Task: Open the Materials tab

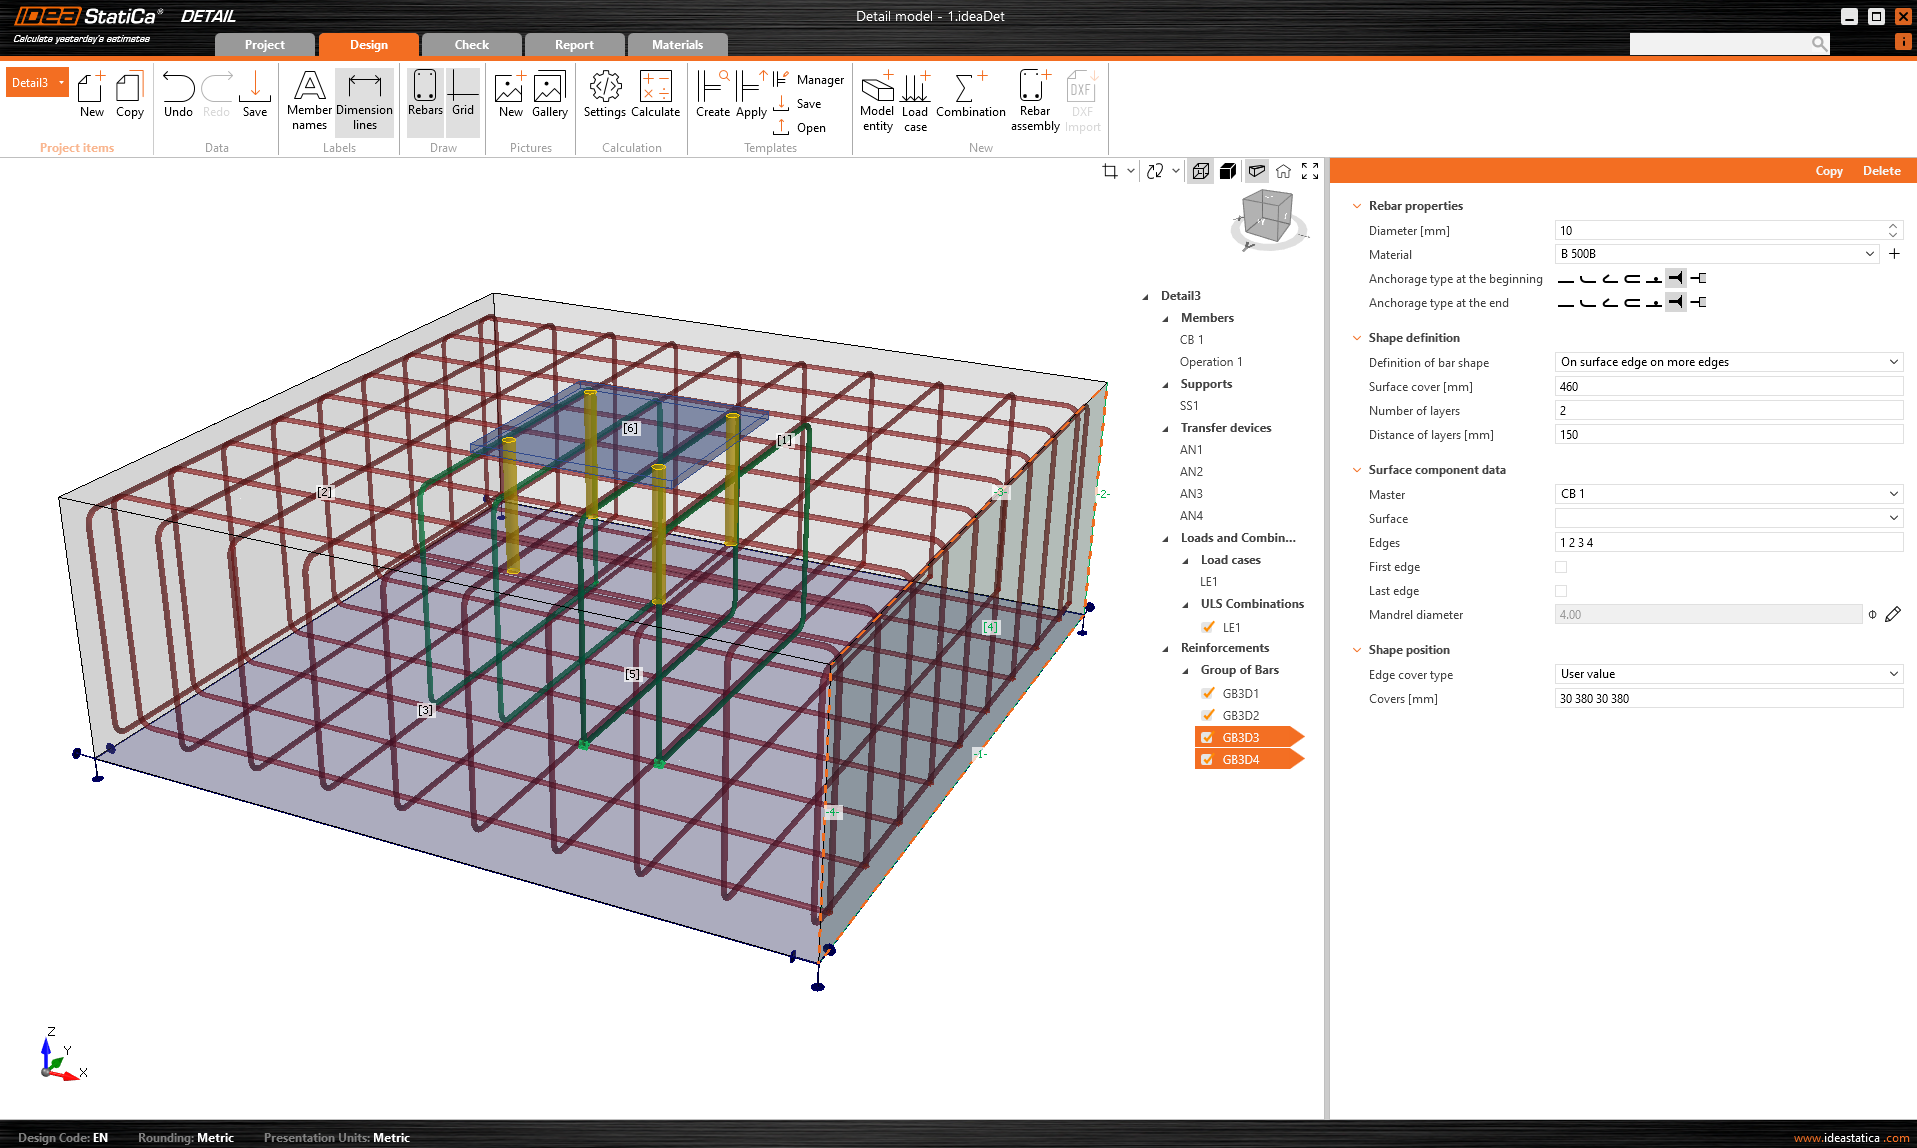Action: (x=677, y=45)
